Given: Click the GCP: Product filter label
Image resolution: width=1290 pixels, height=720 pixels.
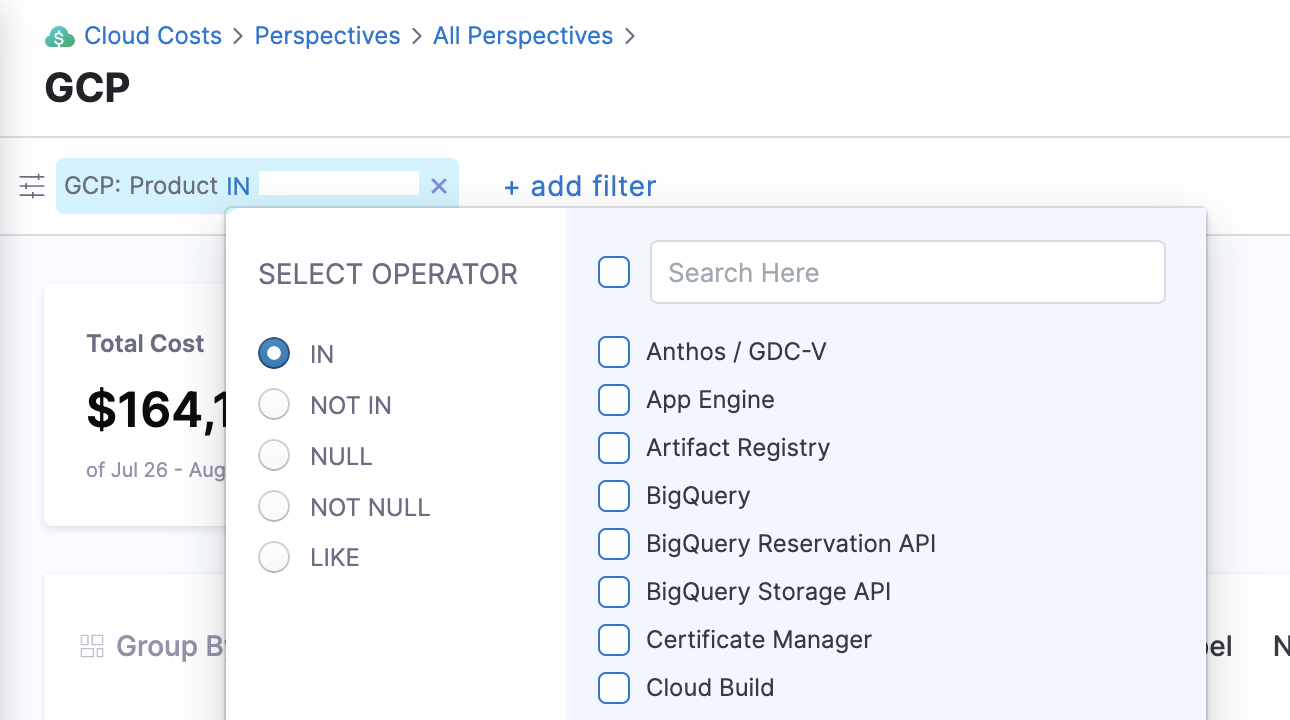Looking at the screenshot, I should (x=141, y=186).
